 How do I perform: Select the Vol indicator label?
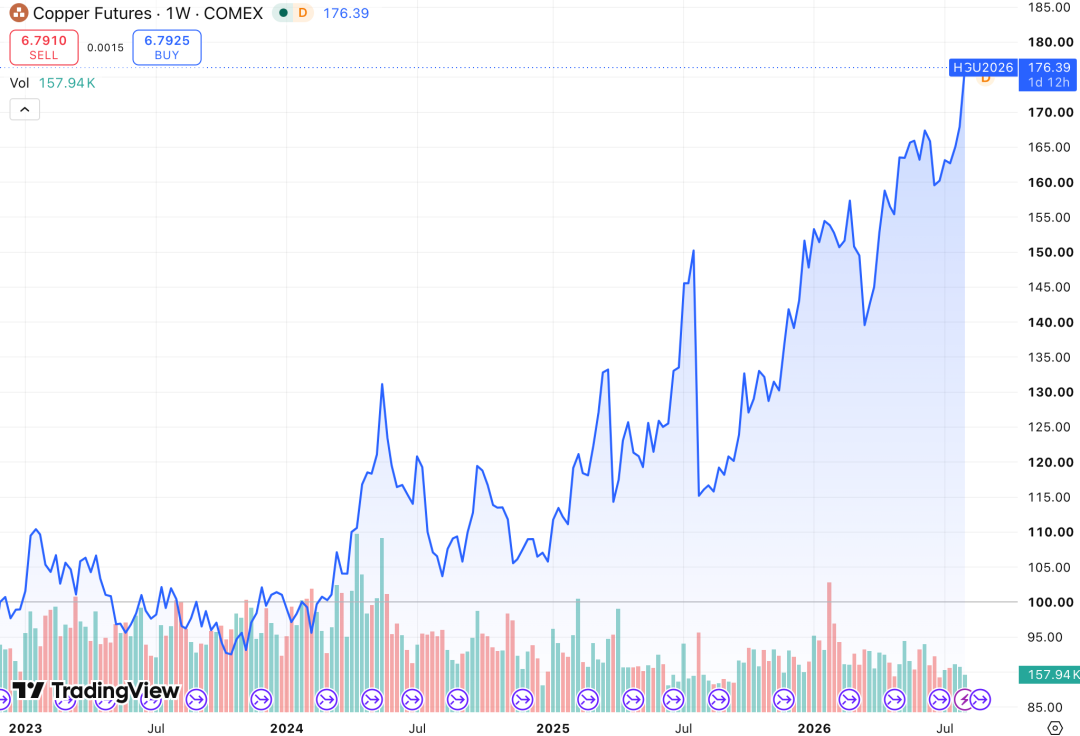coord(19,83)
